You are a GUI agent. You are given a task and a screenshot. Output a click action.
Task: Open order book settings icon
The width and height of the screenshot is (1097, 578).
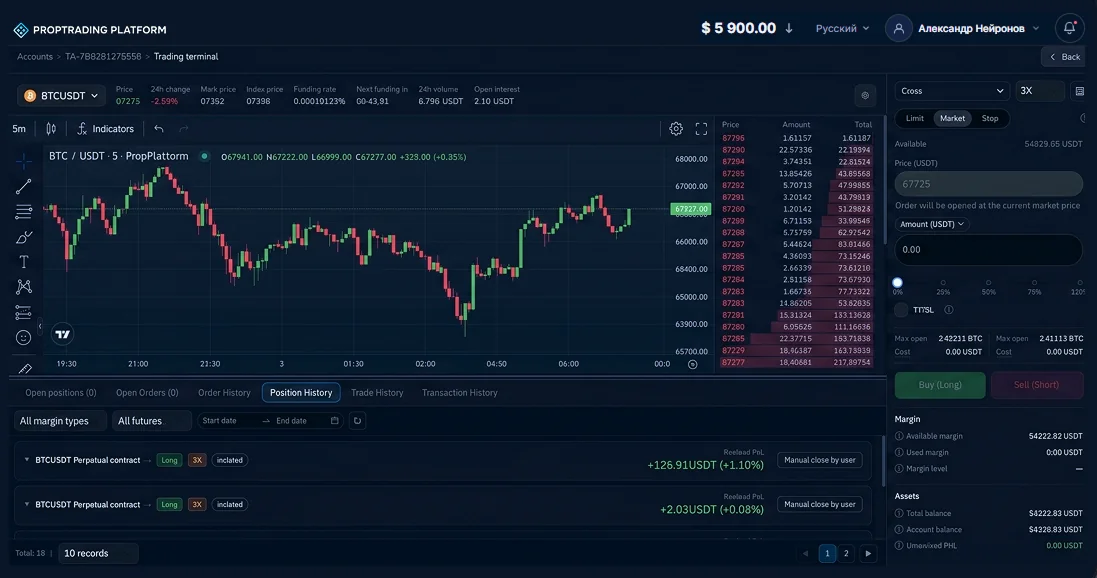(x=865, y=96)
